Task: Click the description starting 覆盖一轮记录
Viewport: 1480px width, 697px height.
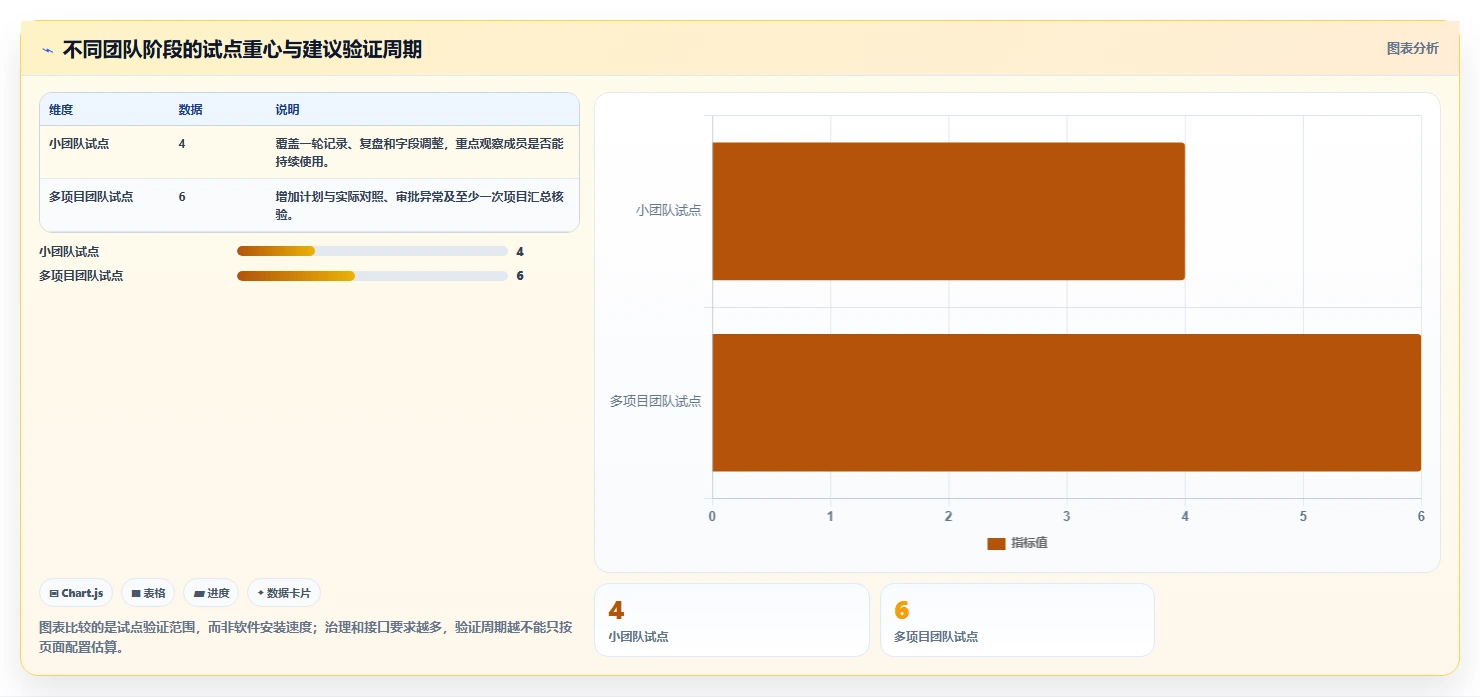Action: (x=419, y=152)
